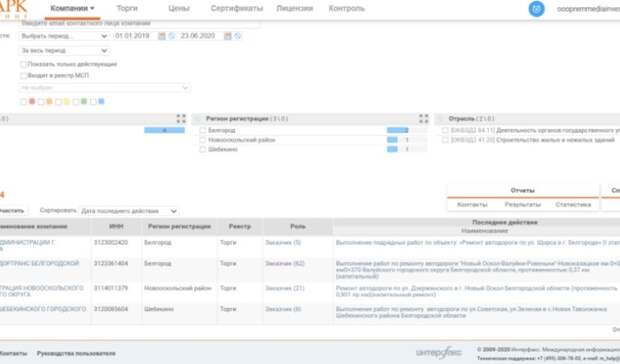Go to the Контроль menu
This screenshot has width=620, height=364.
tap(346, 8)
